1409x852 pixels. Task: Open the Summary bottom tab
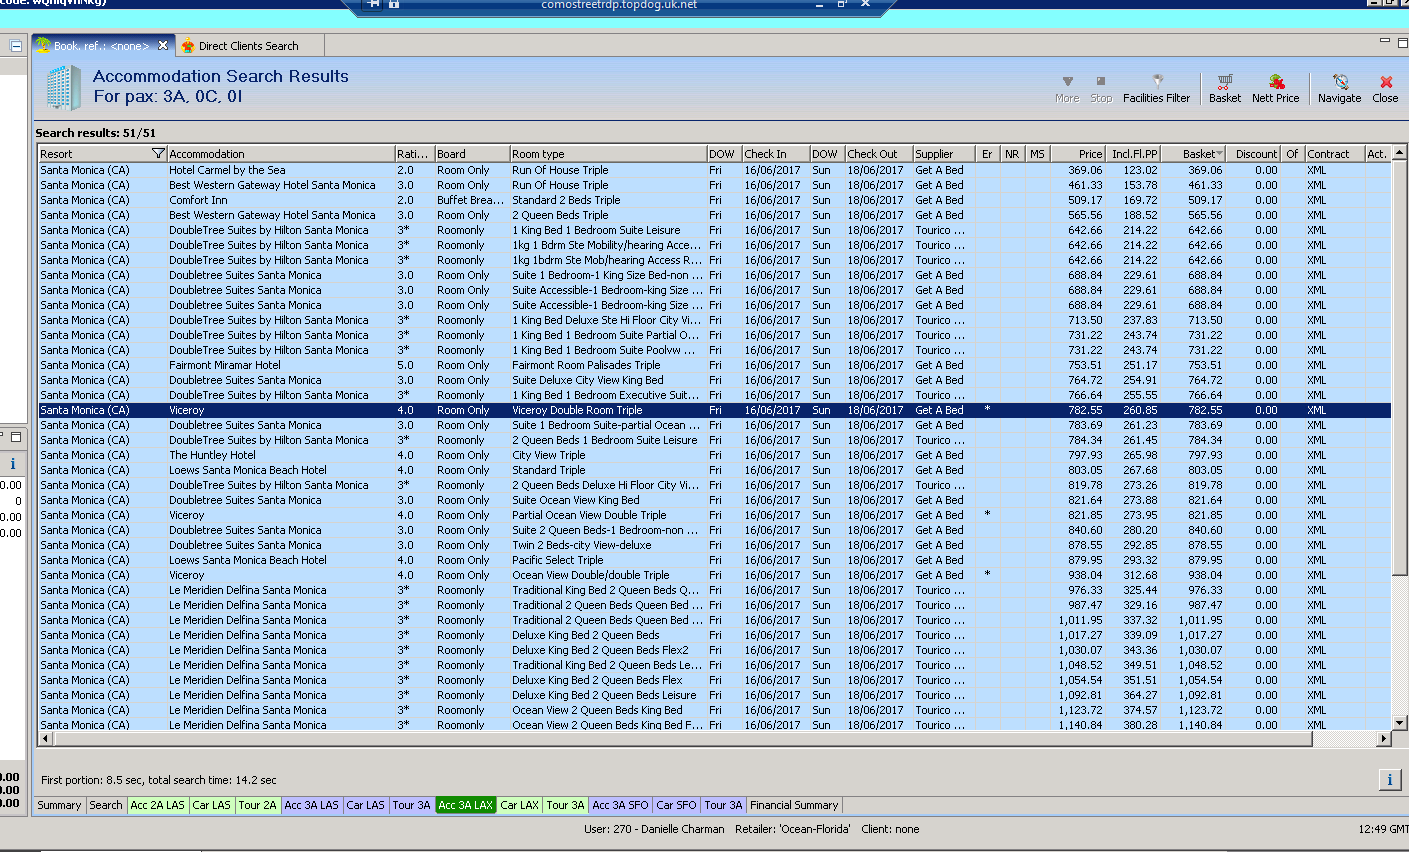59,805
